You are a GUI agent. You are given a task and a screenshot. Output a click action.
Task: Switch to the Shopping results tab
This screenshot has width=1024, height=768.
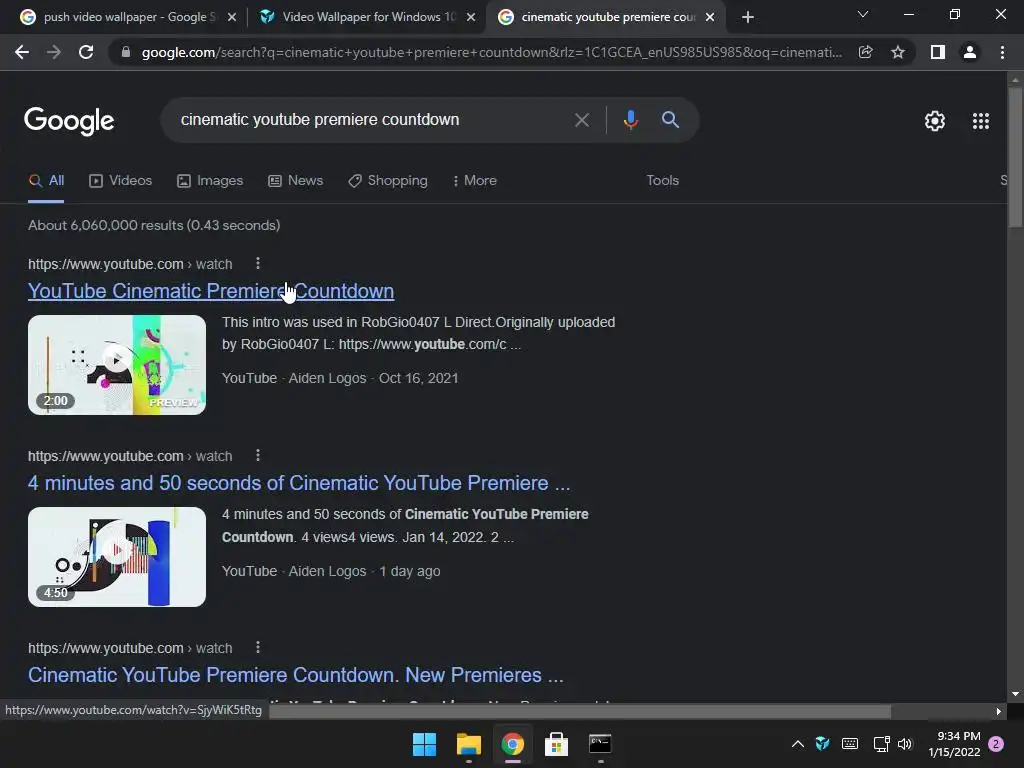(x=388, y=181)
